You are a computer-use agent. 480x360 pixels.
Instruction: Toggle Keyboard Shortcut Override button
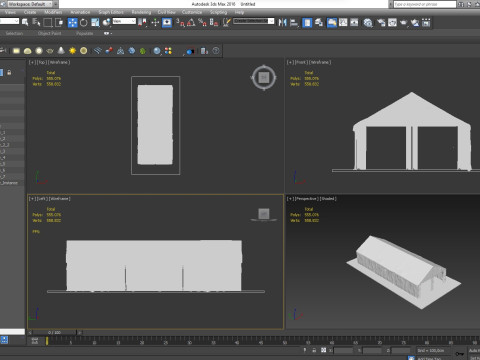(x=167, y=22)
